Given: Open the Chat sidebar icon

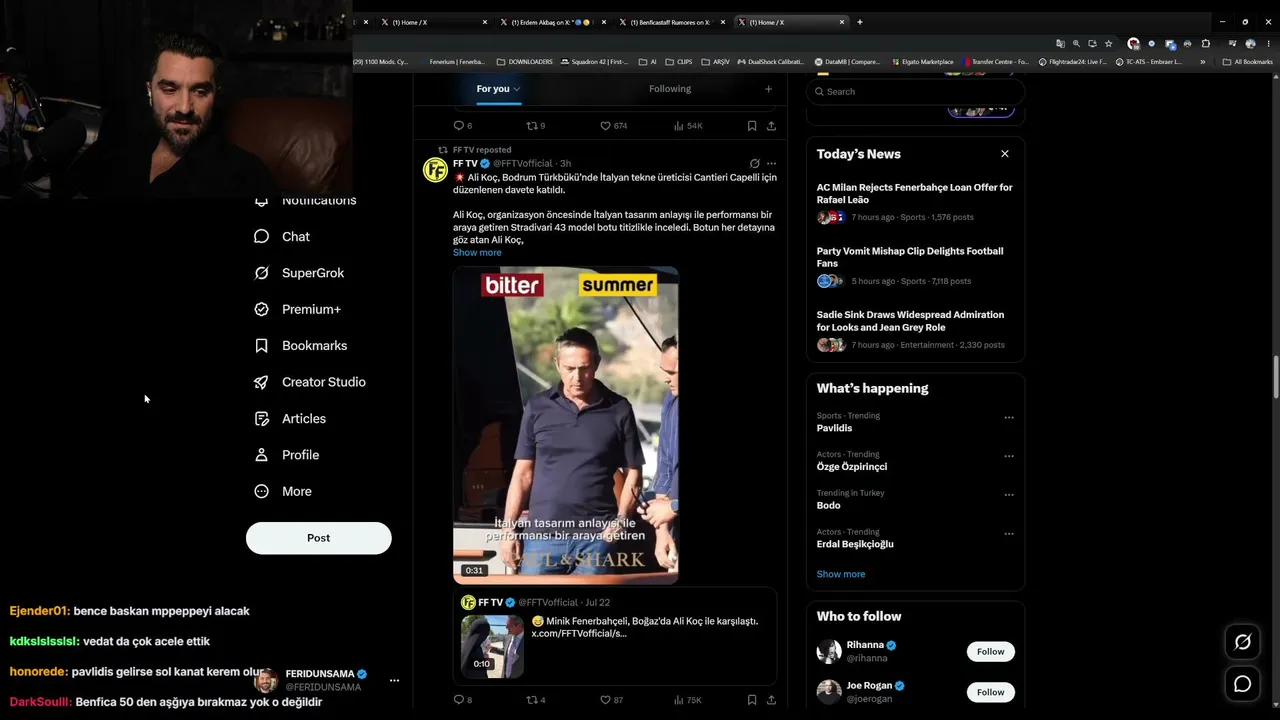Looking at the screenshot, I should tap(261, 236).
